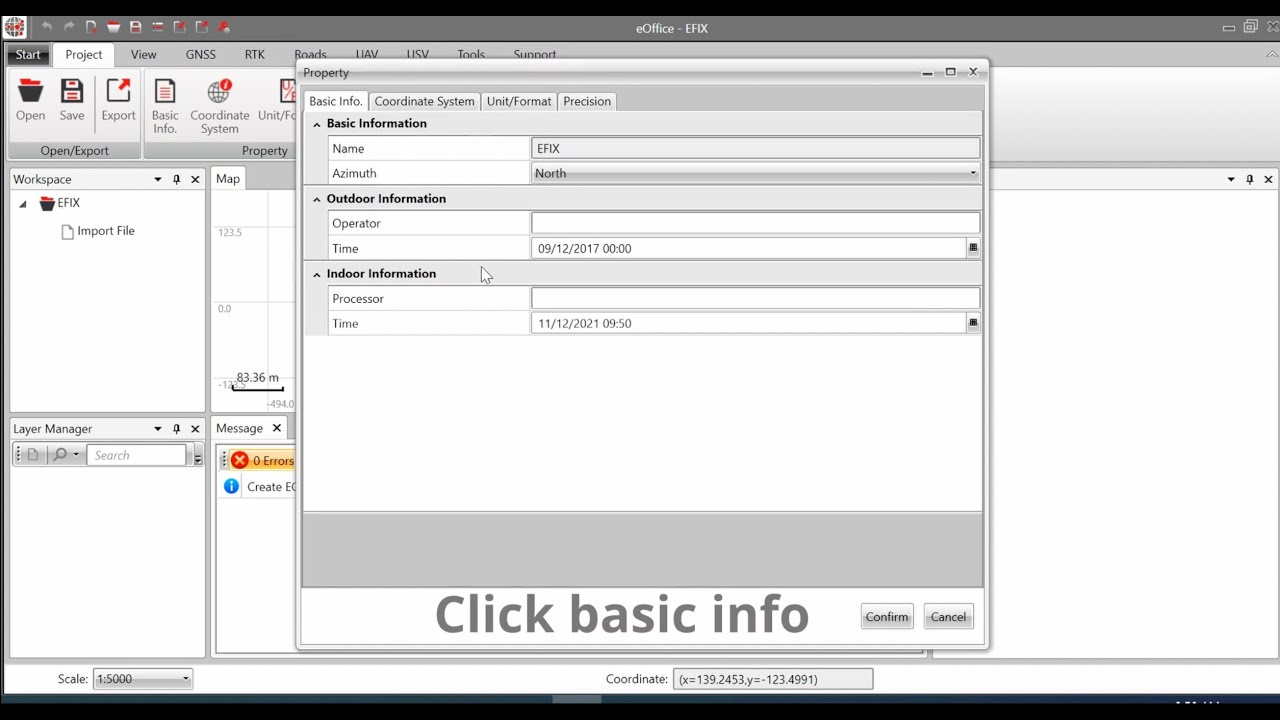Open the Scale 1:5000 dropdown
Screen dimensions: 1280x720
(185, 679)
